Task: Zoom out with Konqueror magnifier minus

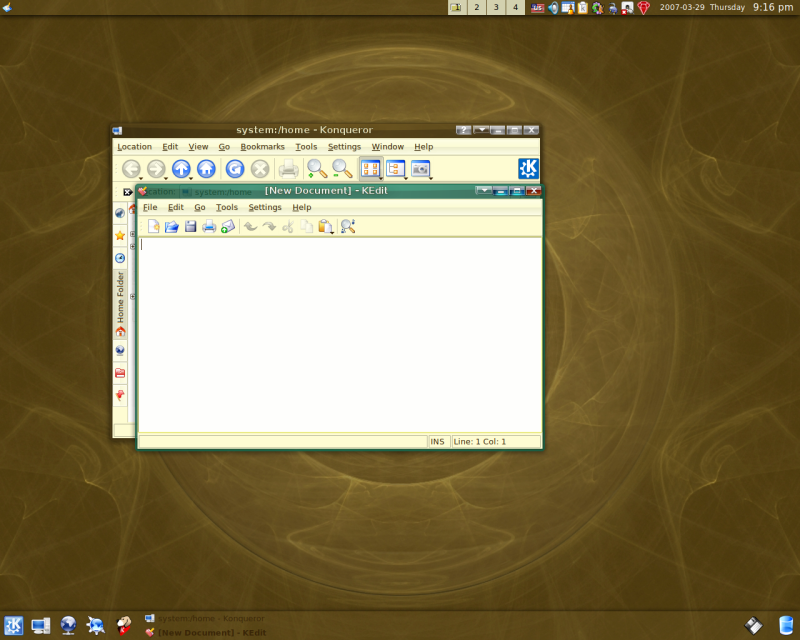Action: pyautogui.click(x=342, y=169)
